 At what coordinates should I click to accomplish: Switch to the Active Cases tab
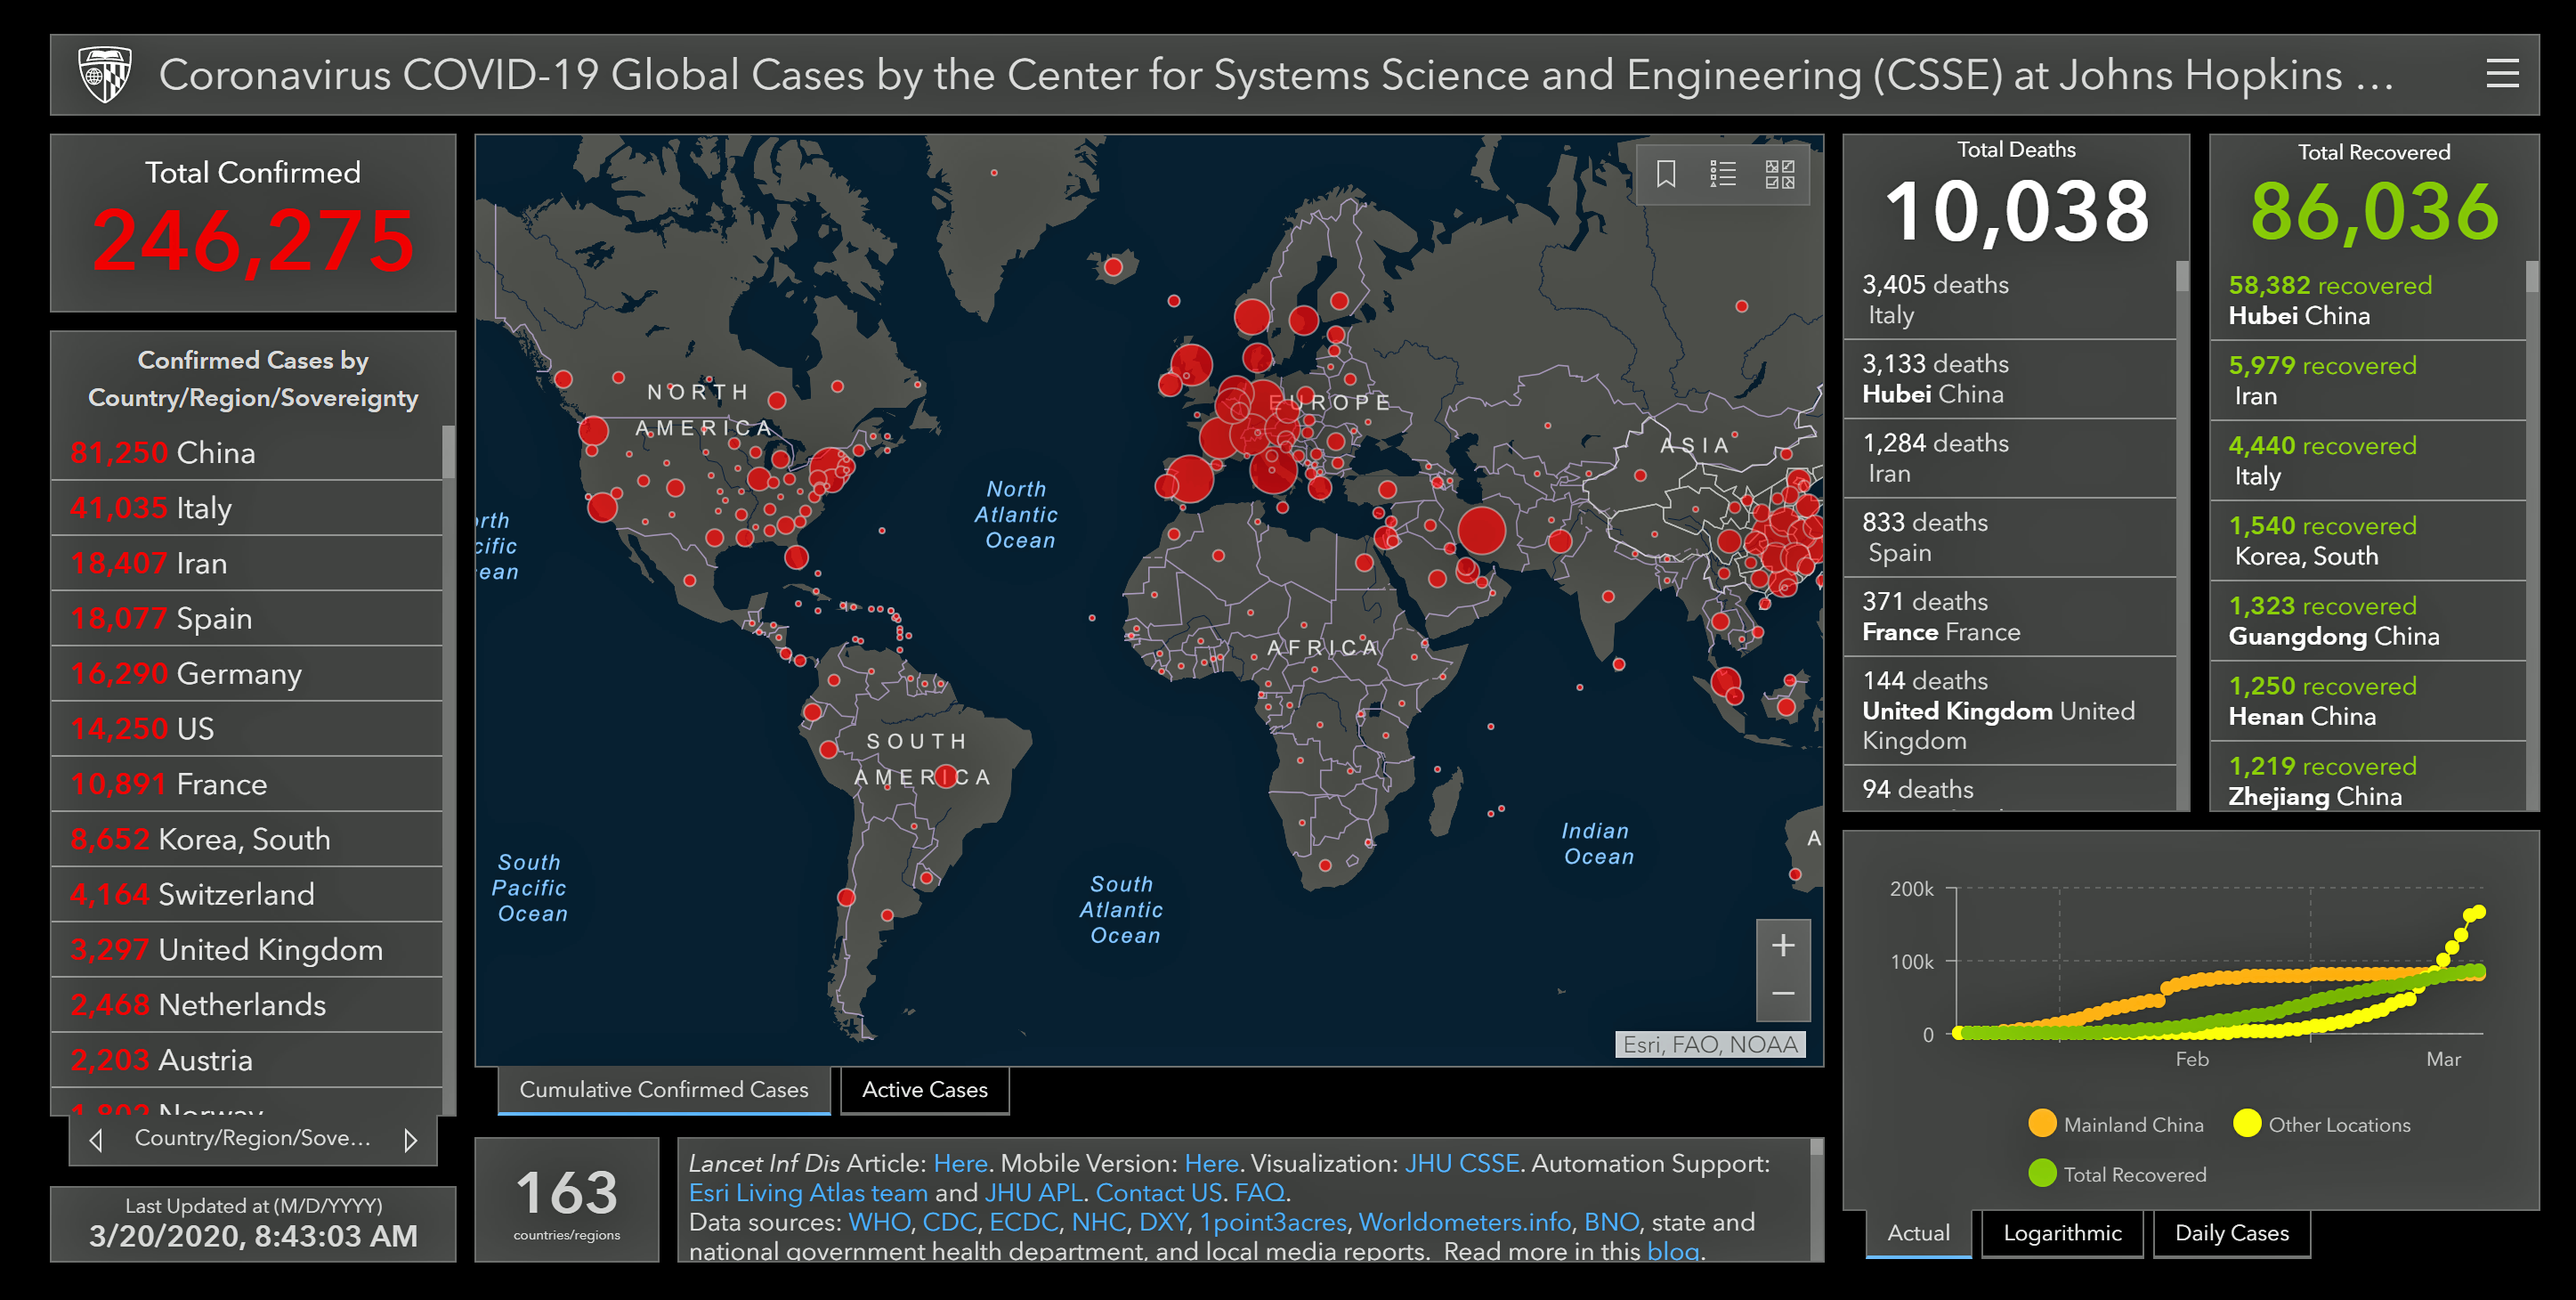924,1090
